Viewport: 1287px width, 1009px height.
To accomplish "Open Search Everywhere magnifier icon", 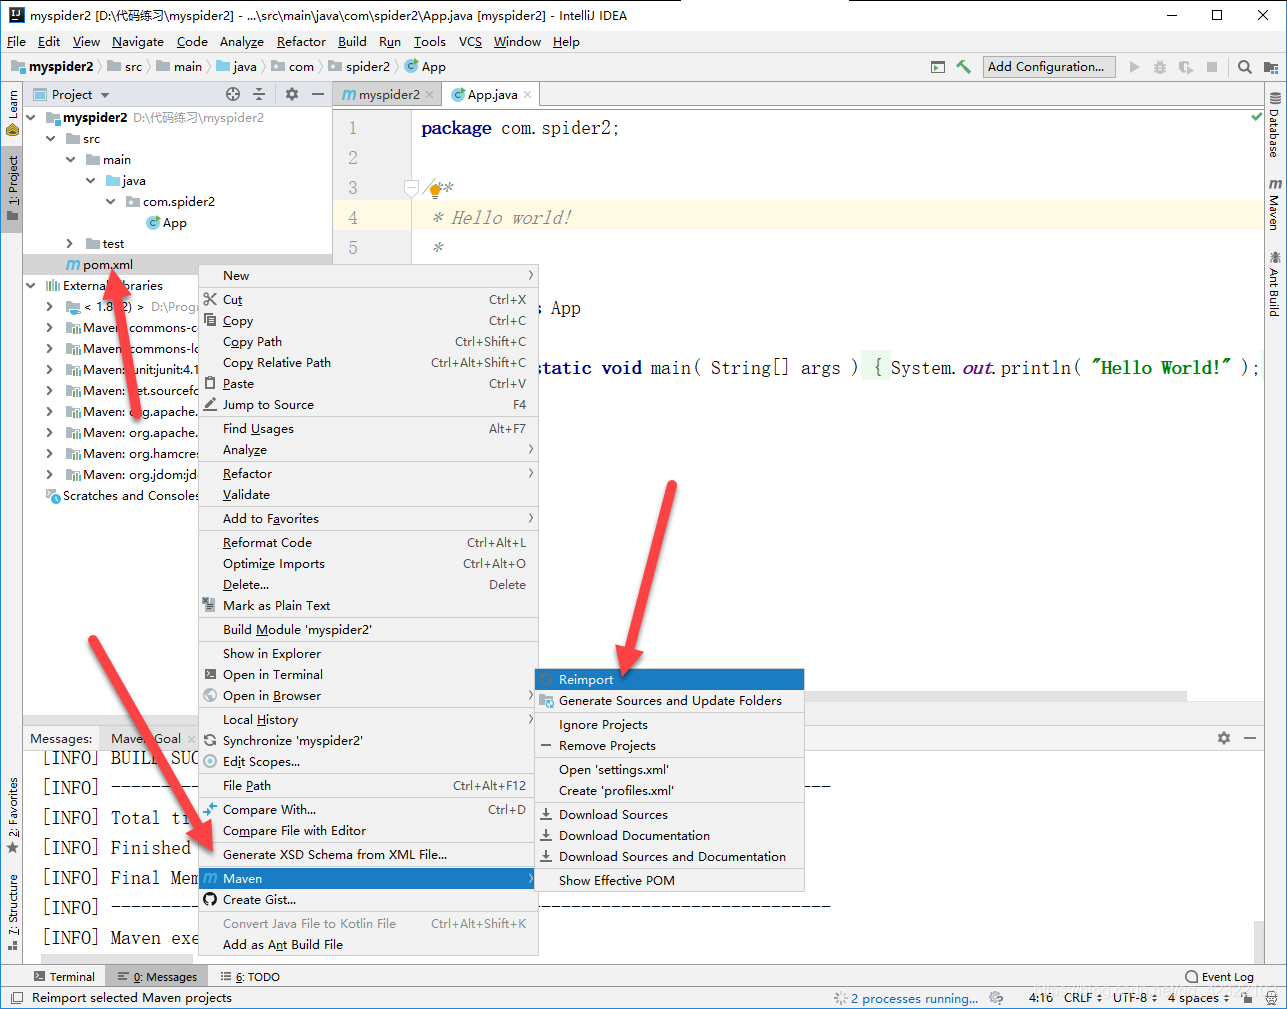I will [1245, 67].
